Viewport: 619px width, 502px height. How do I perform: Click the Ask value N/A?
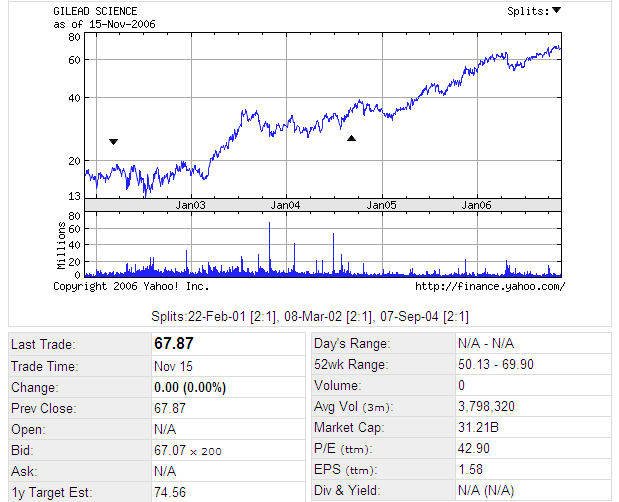(x=165, y=471)
